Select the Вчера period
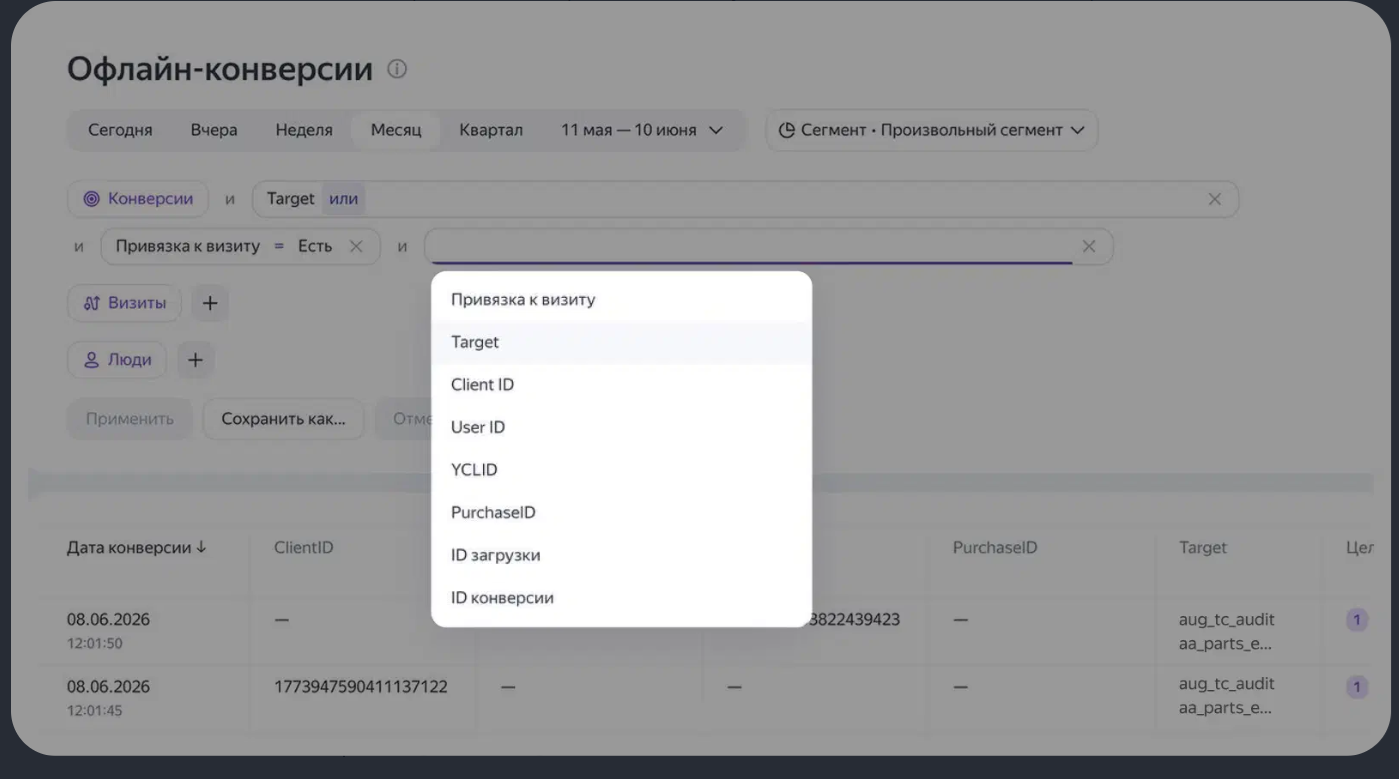The width and height of the screenshot is (1399, 779). click(214, 130)
